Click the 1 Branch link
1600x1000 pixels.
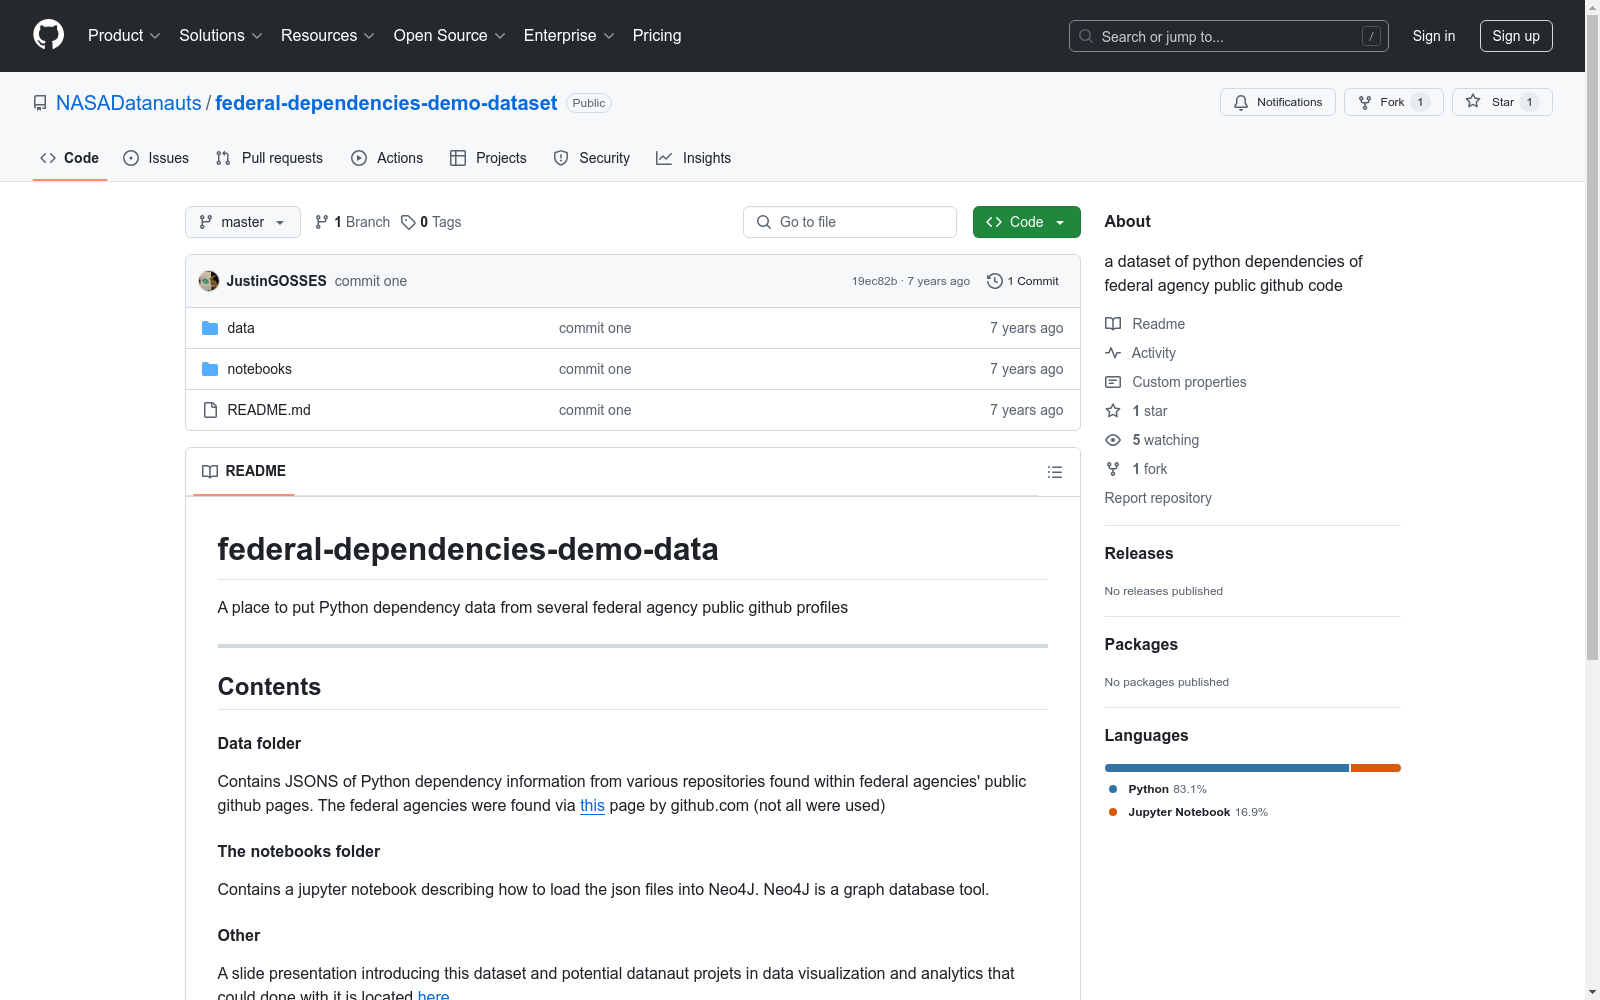tap(353, 222)
